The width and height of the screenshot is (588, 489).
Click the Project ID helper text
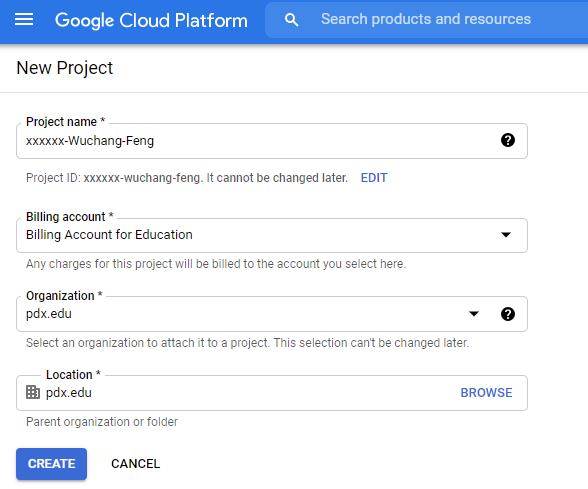tap(187, 178)
